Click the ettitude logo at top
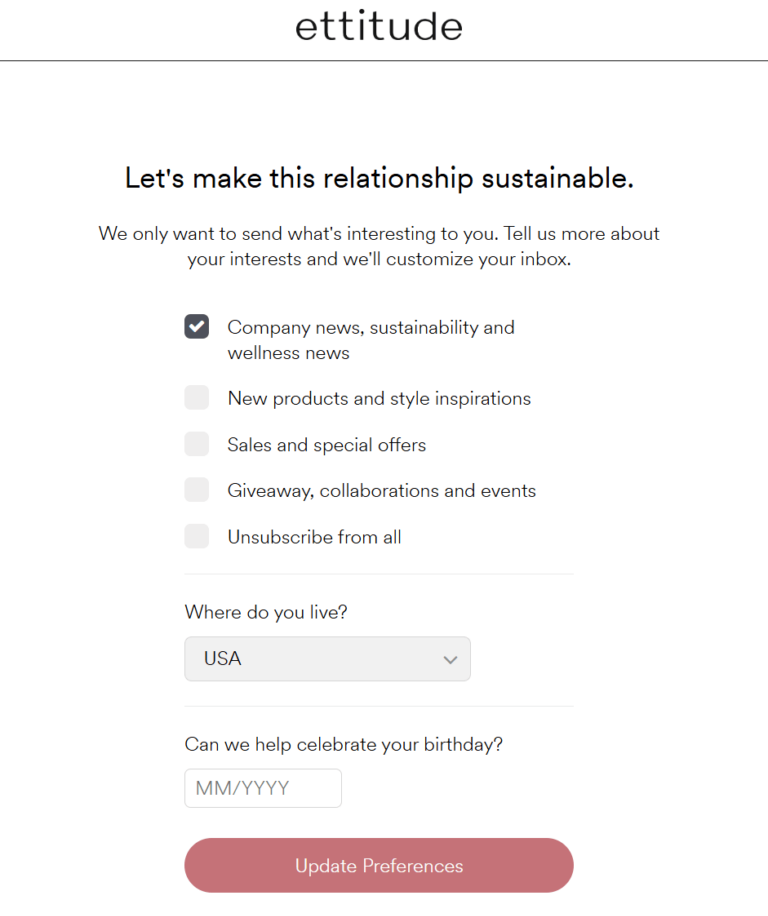This screenshot has width=768, height=916. click(379, 26)
